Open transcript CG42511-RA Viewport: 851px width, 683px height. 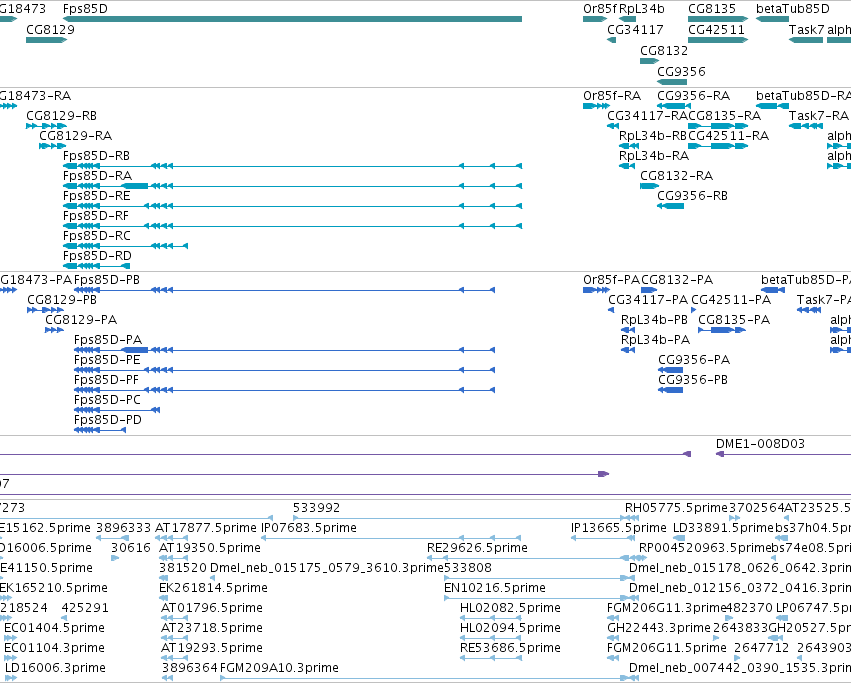pos(728,136)
